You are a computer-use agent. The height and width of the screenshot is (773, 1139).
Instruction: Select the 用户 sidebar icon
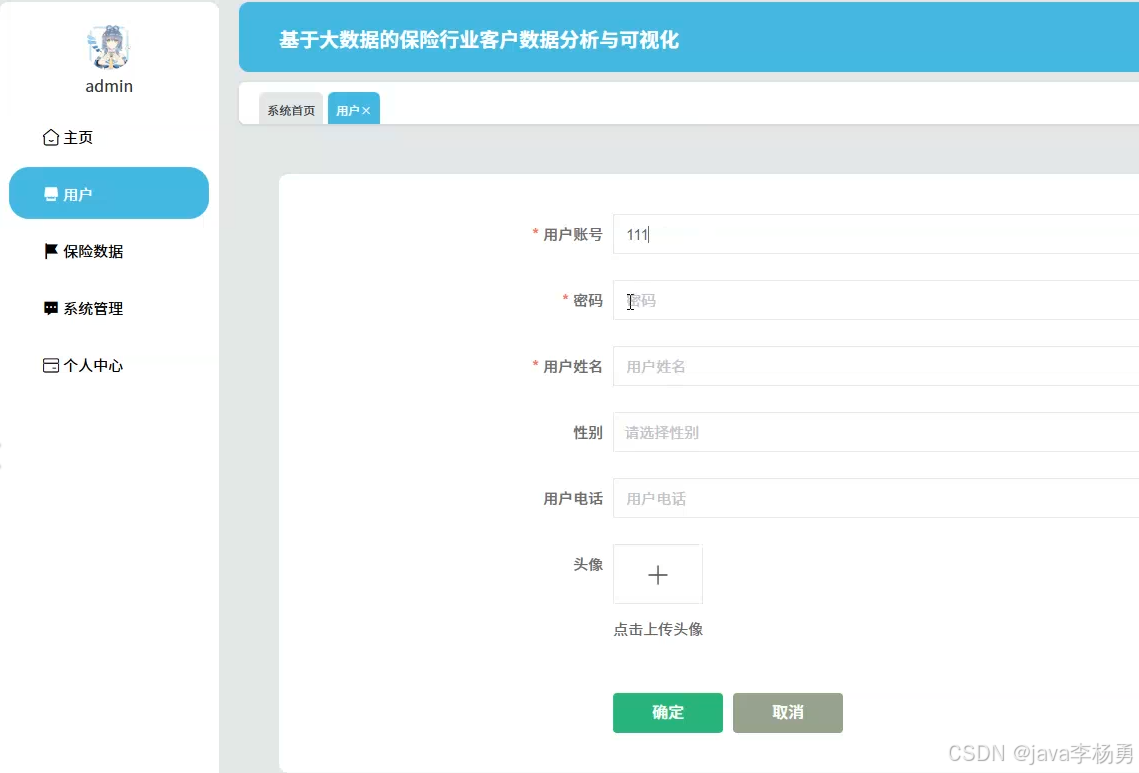tap(51, 193)
